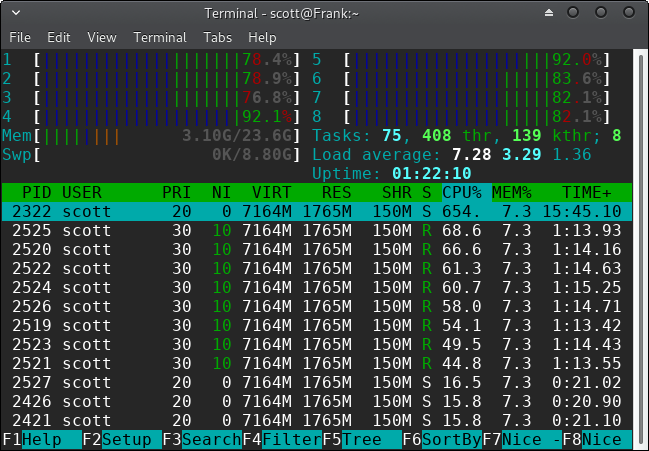Click the CPU 1 usage meter bar
The width and height of the screenshot is (649, 451).
[x=167, y=60]
